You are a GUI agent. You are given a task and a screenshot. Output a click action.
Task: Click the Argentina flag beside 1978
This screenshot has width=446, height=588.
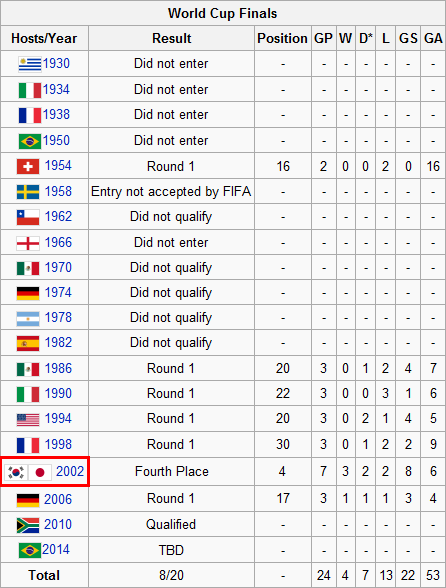click(28, 319)
